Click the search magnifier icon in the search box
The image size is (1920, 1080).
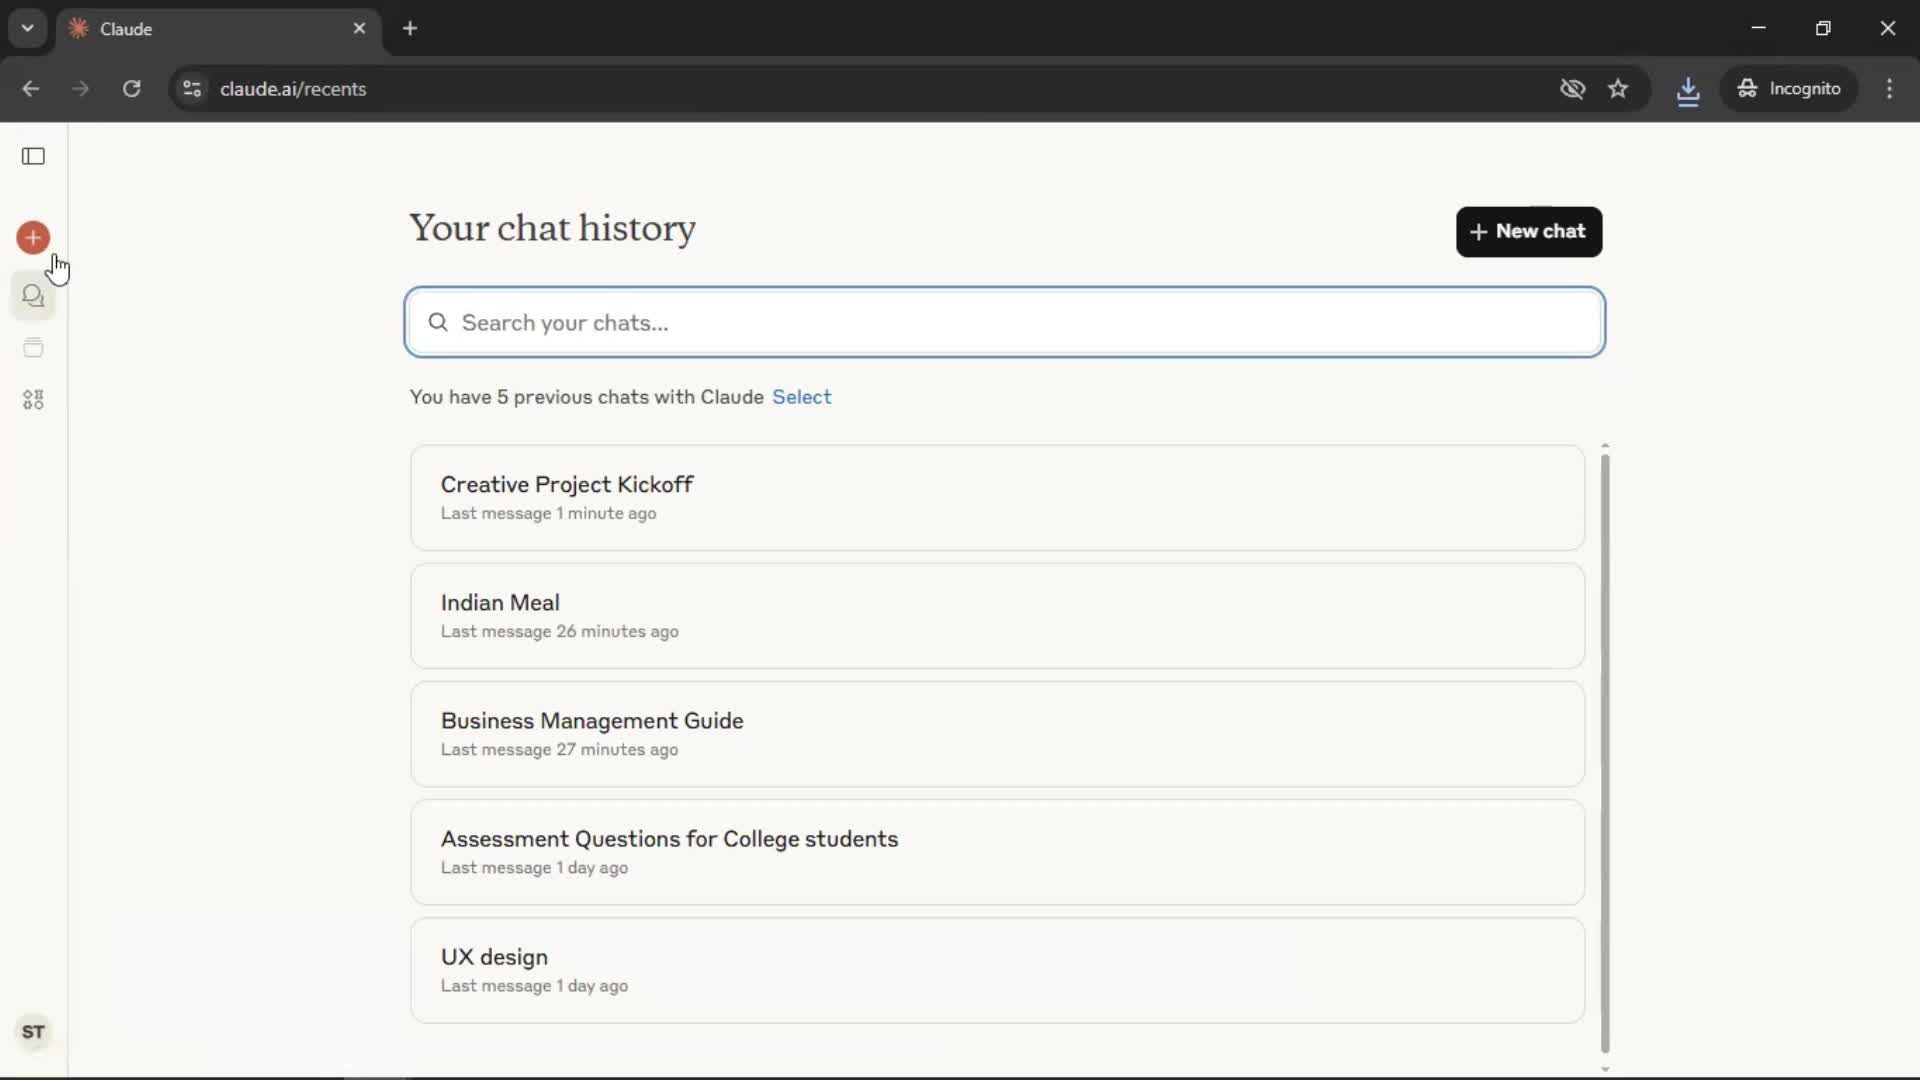(438, 322)
